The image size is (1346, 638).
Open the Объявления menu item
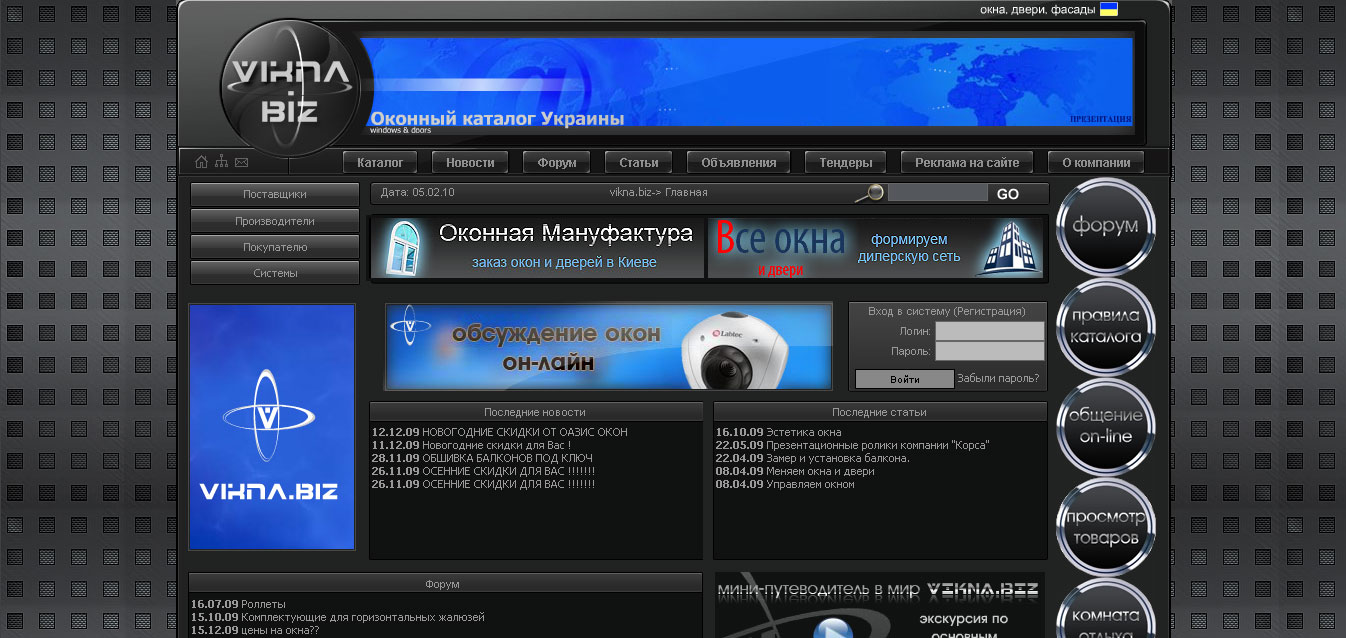(x=738, y=162)
